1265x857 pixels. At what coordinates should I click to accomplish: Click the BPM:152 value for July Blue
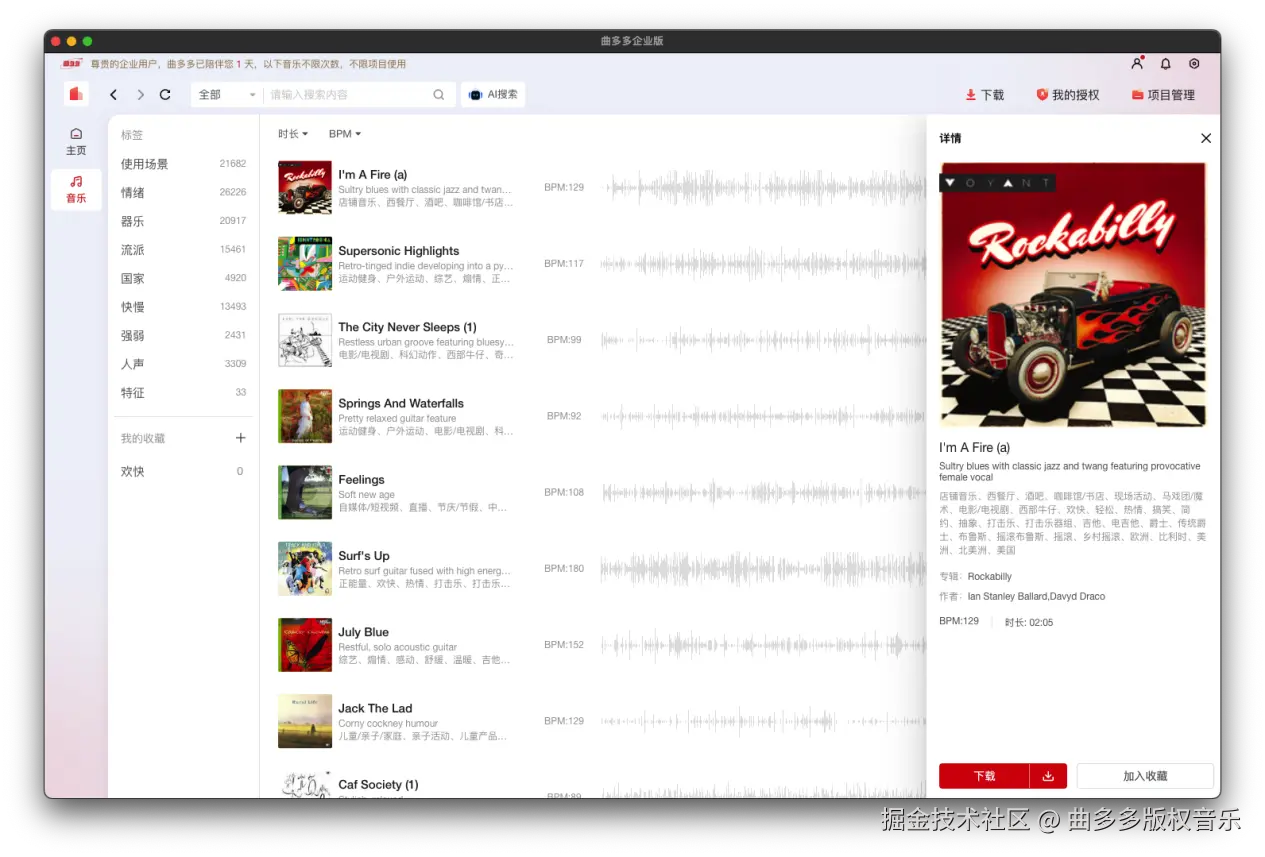pos(564,645)
